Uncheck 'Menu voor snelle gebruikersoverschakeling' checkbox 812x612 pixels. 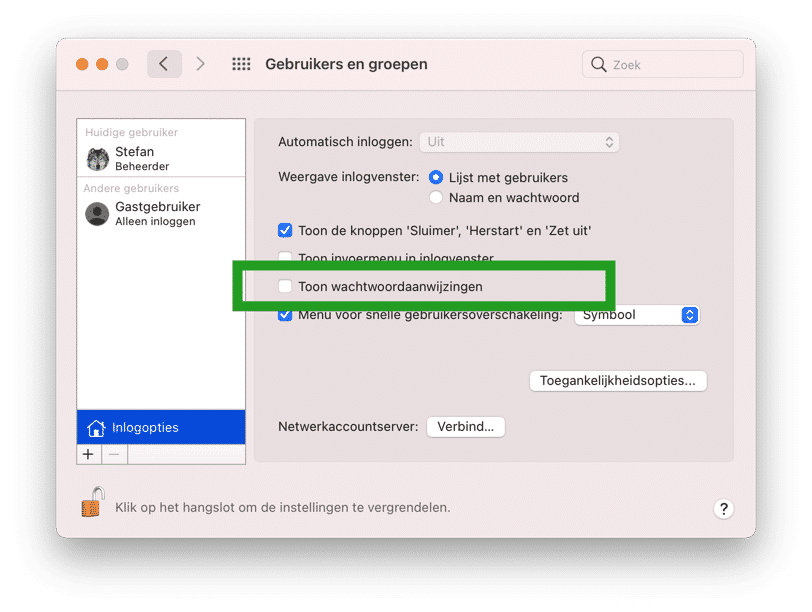click(285, 315)
